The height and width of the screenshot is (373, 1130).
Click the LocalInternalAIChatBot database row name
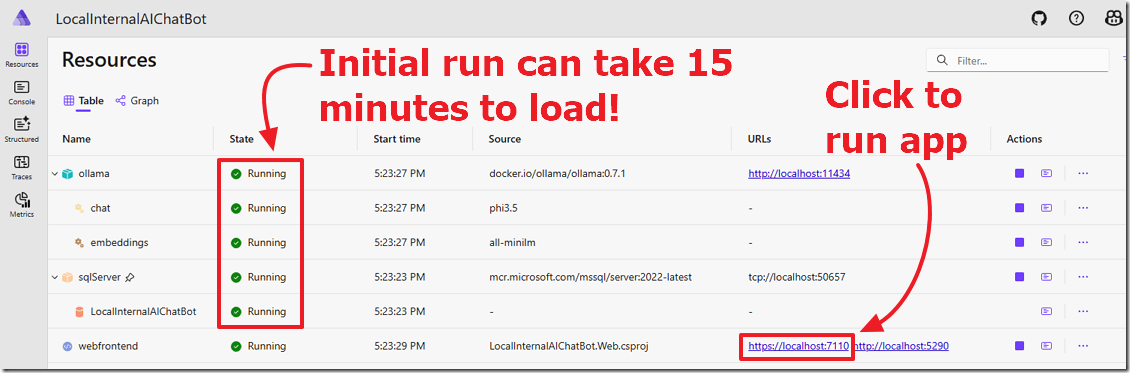click(143, 312)
